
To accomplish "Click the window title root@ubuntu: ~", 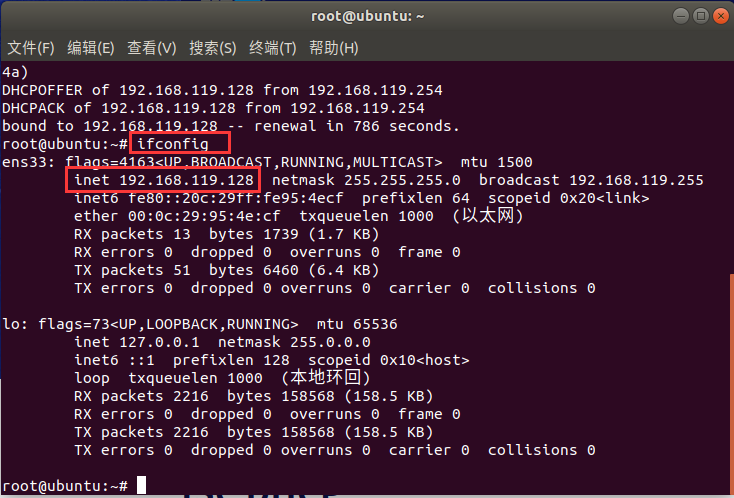I will (x=368, y=16).
